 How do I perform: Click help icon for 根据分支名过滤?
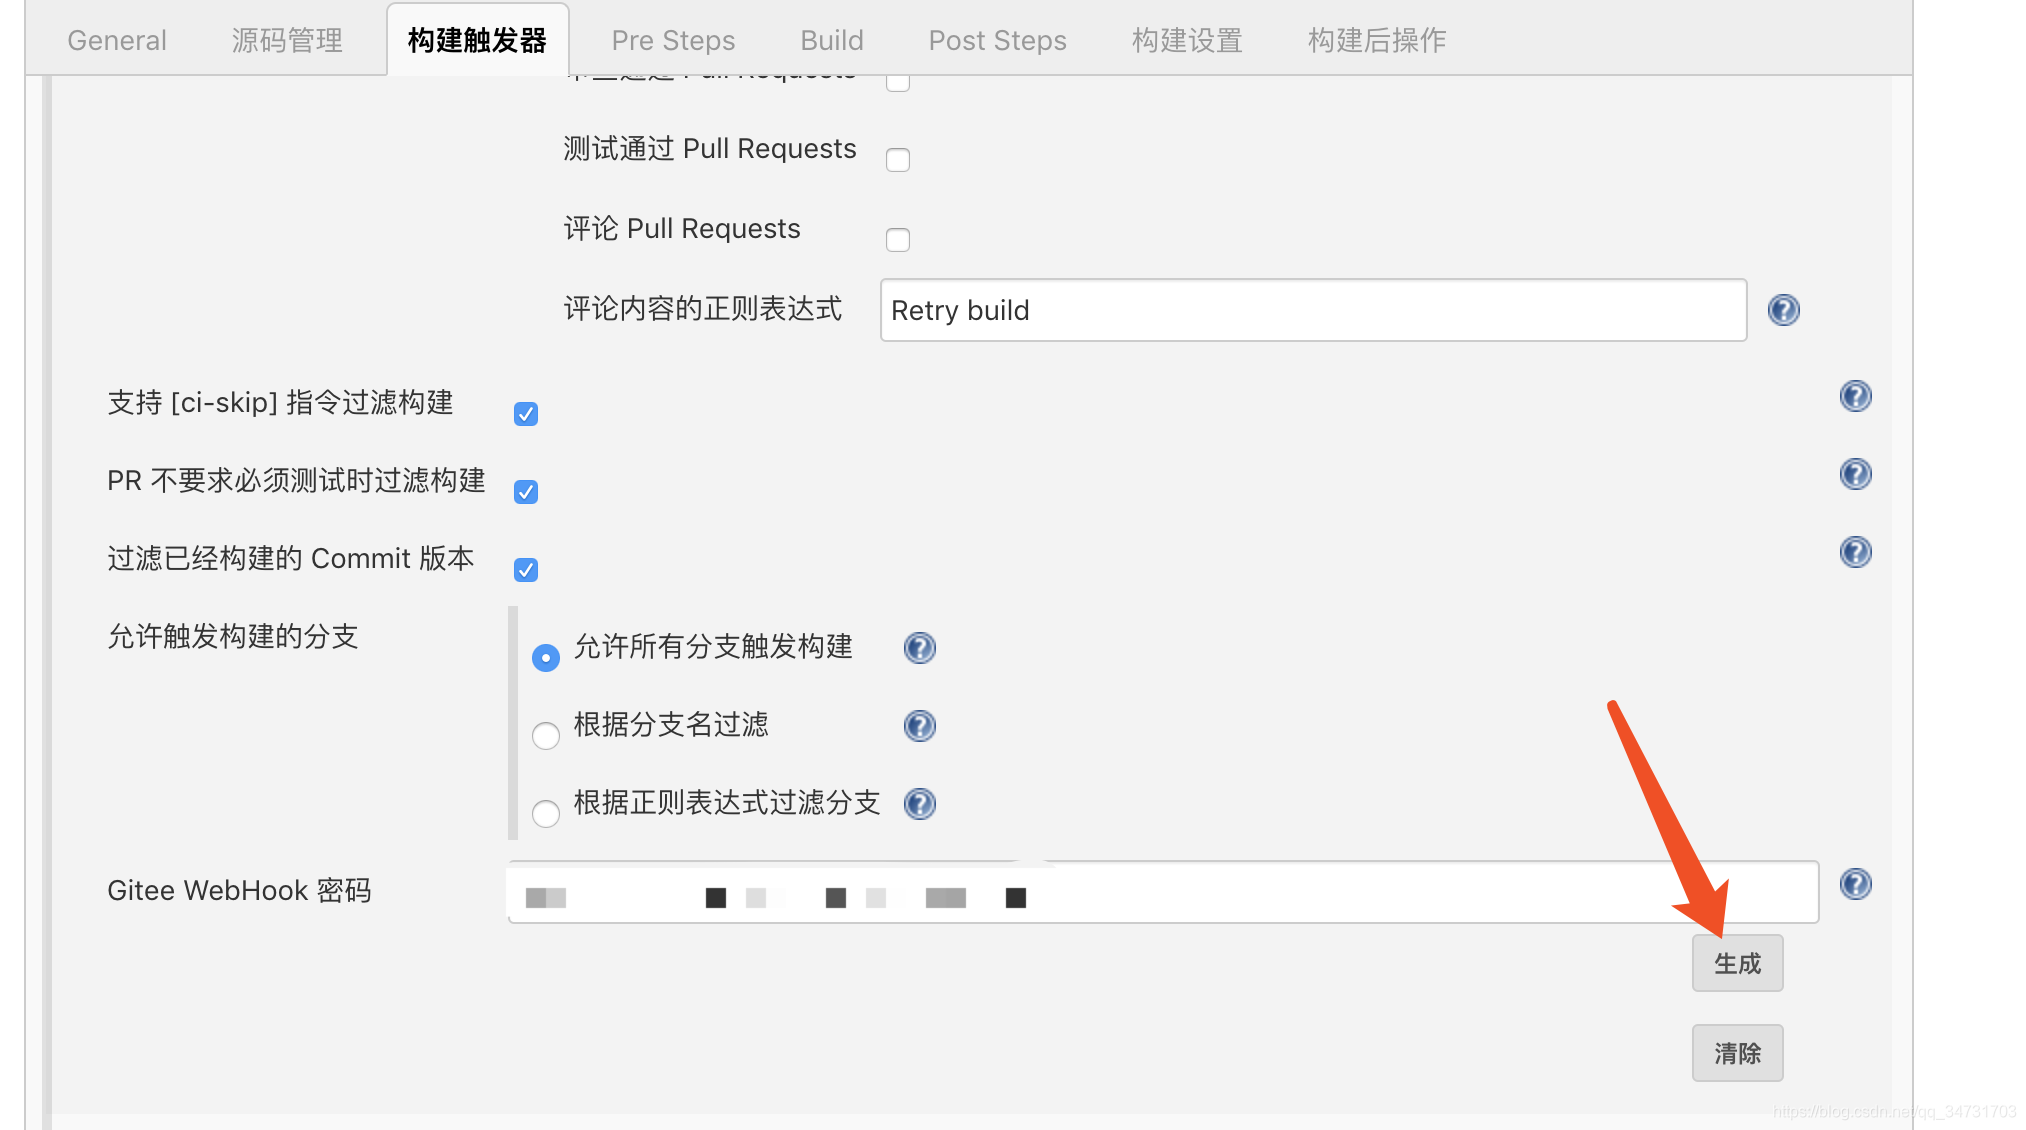920,724
